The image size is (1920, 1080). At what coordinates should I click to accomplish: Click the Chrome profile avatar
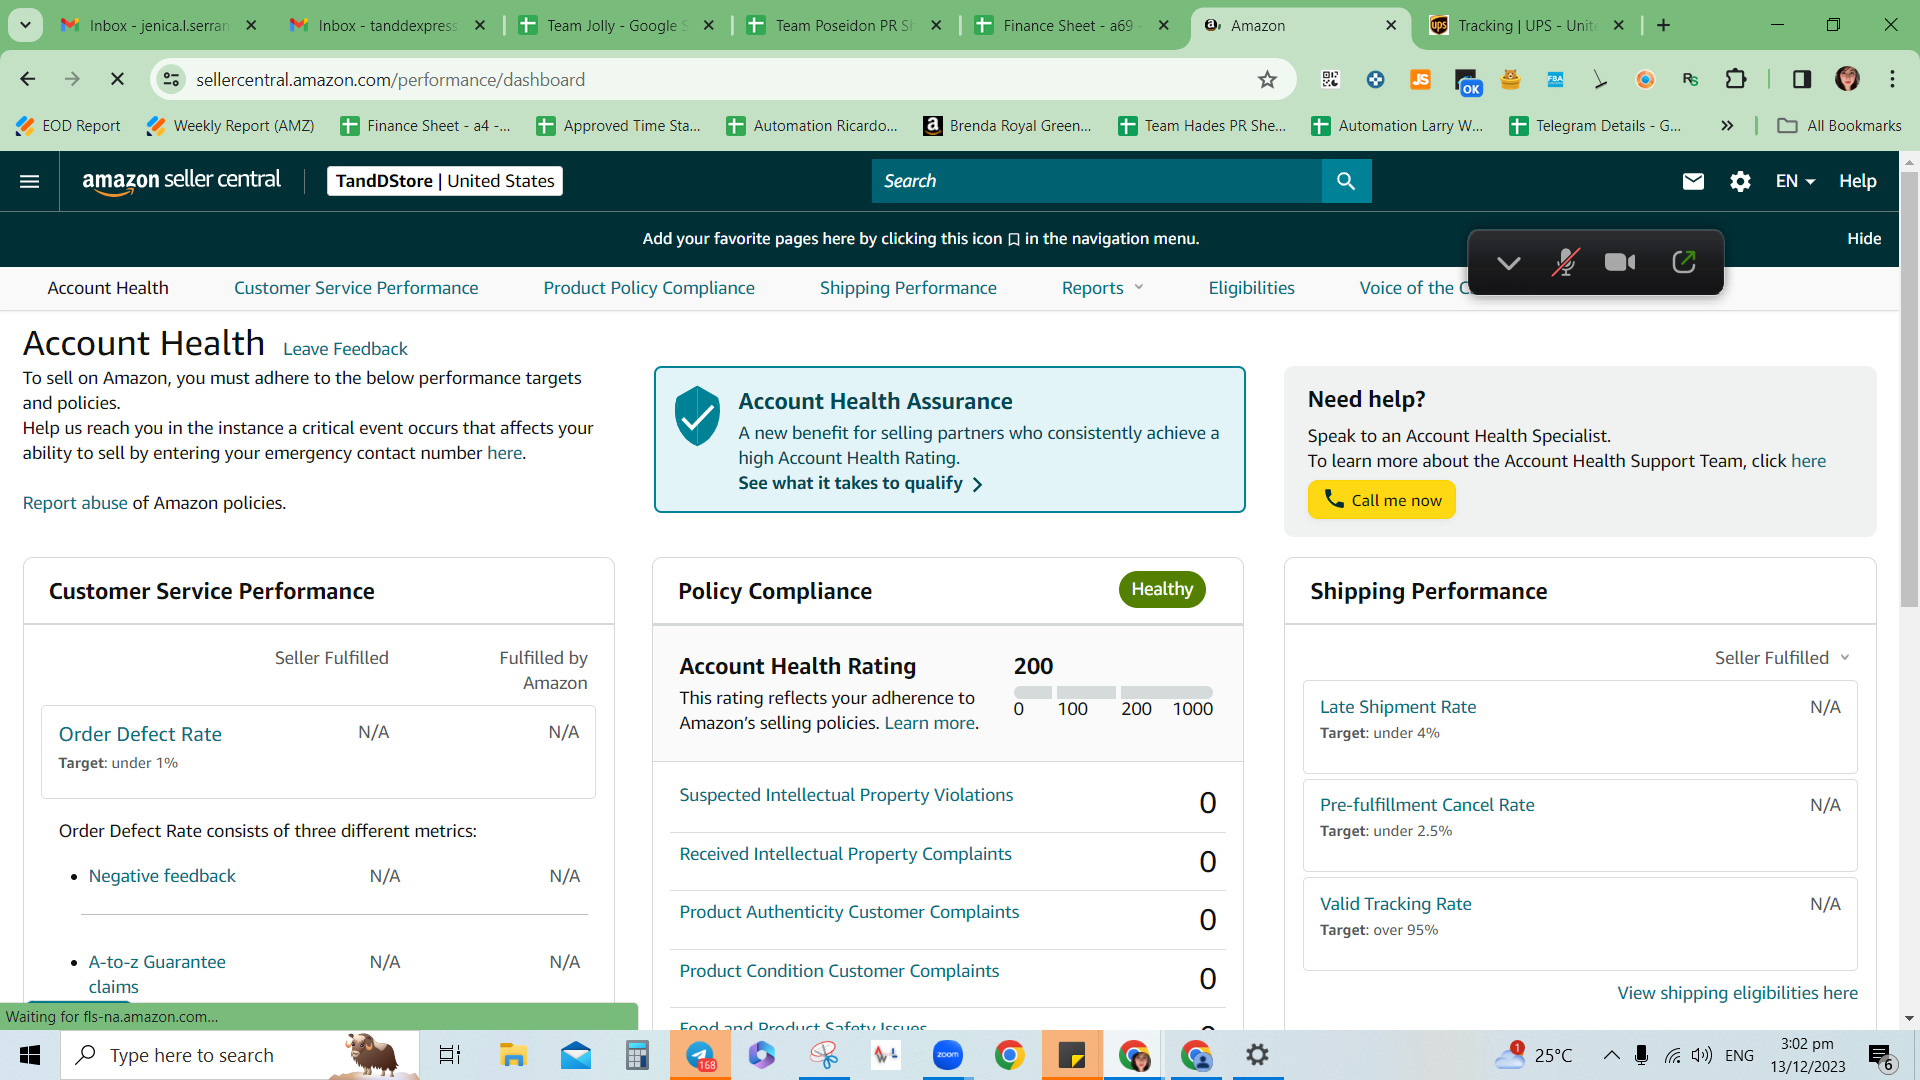[x=1847, y=79]
